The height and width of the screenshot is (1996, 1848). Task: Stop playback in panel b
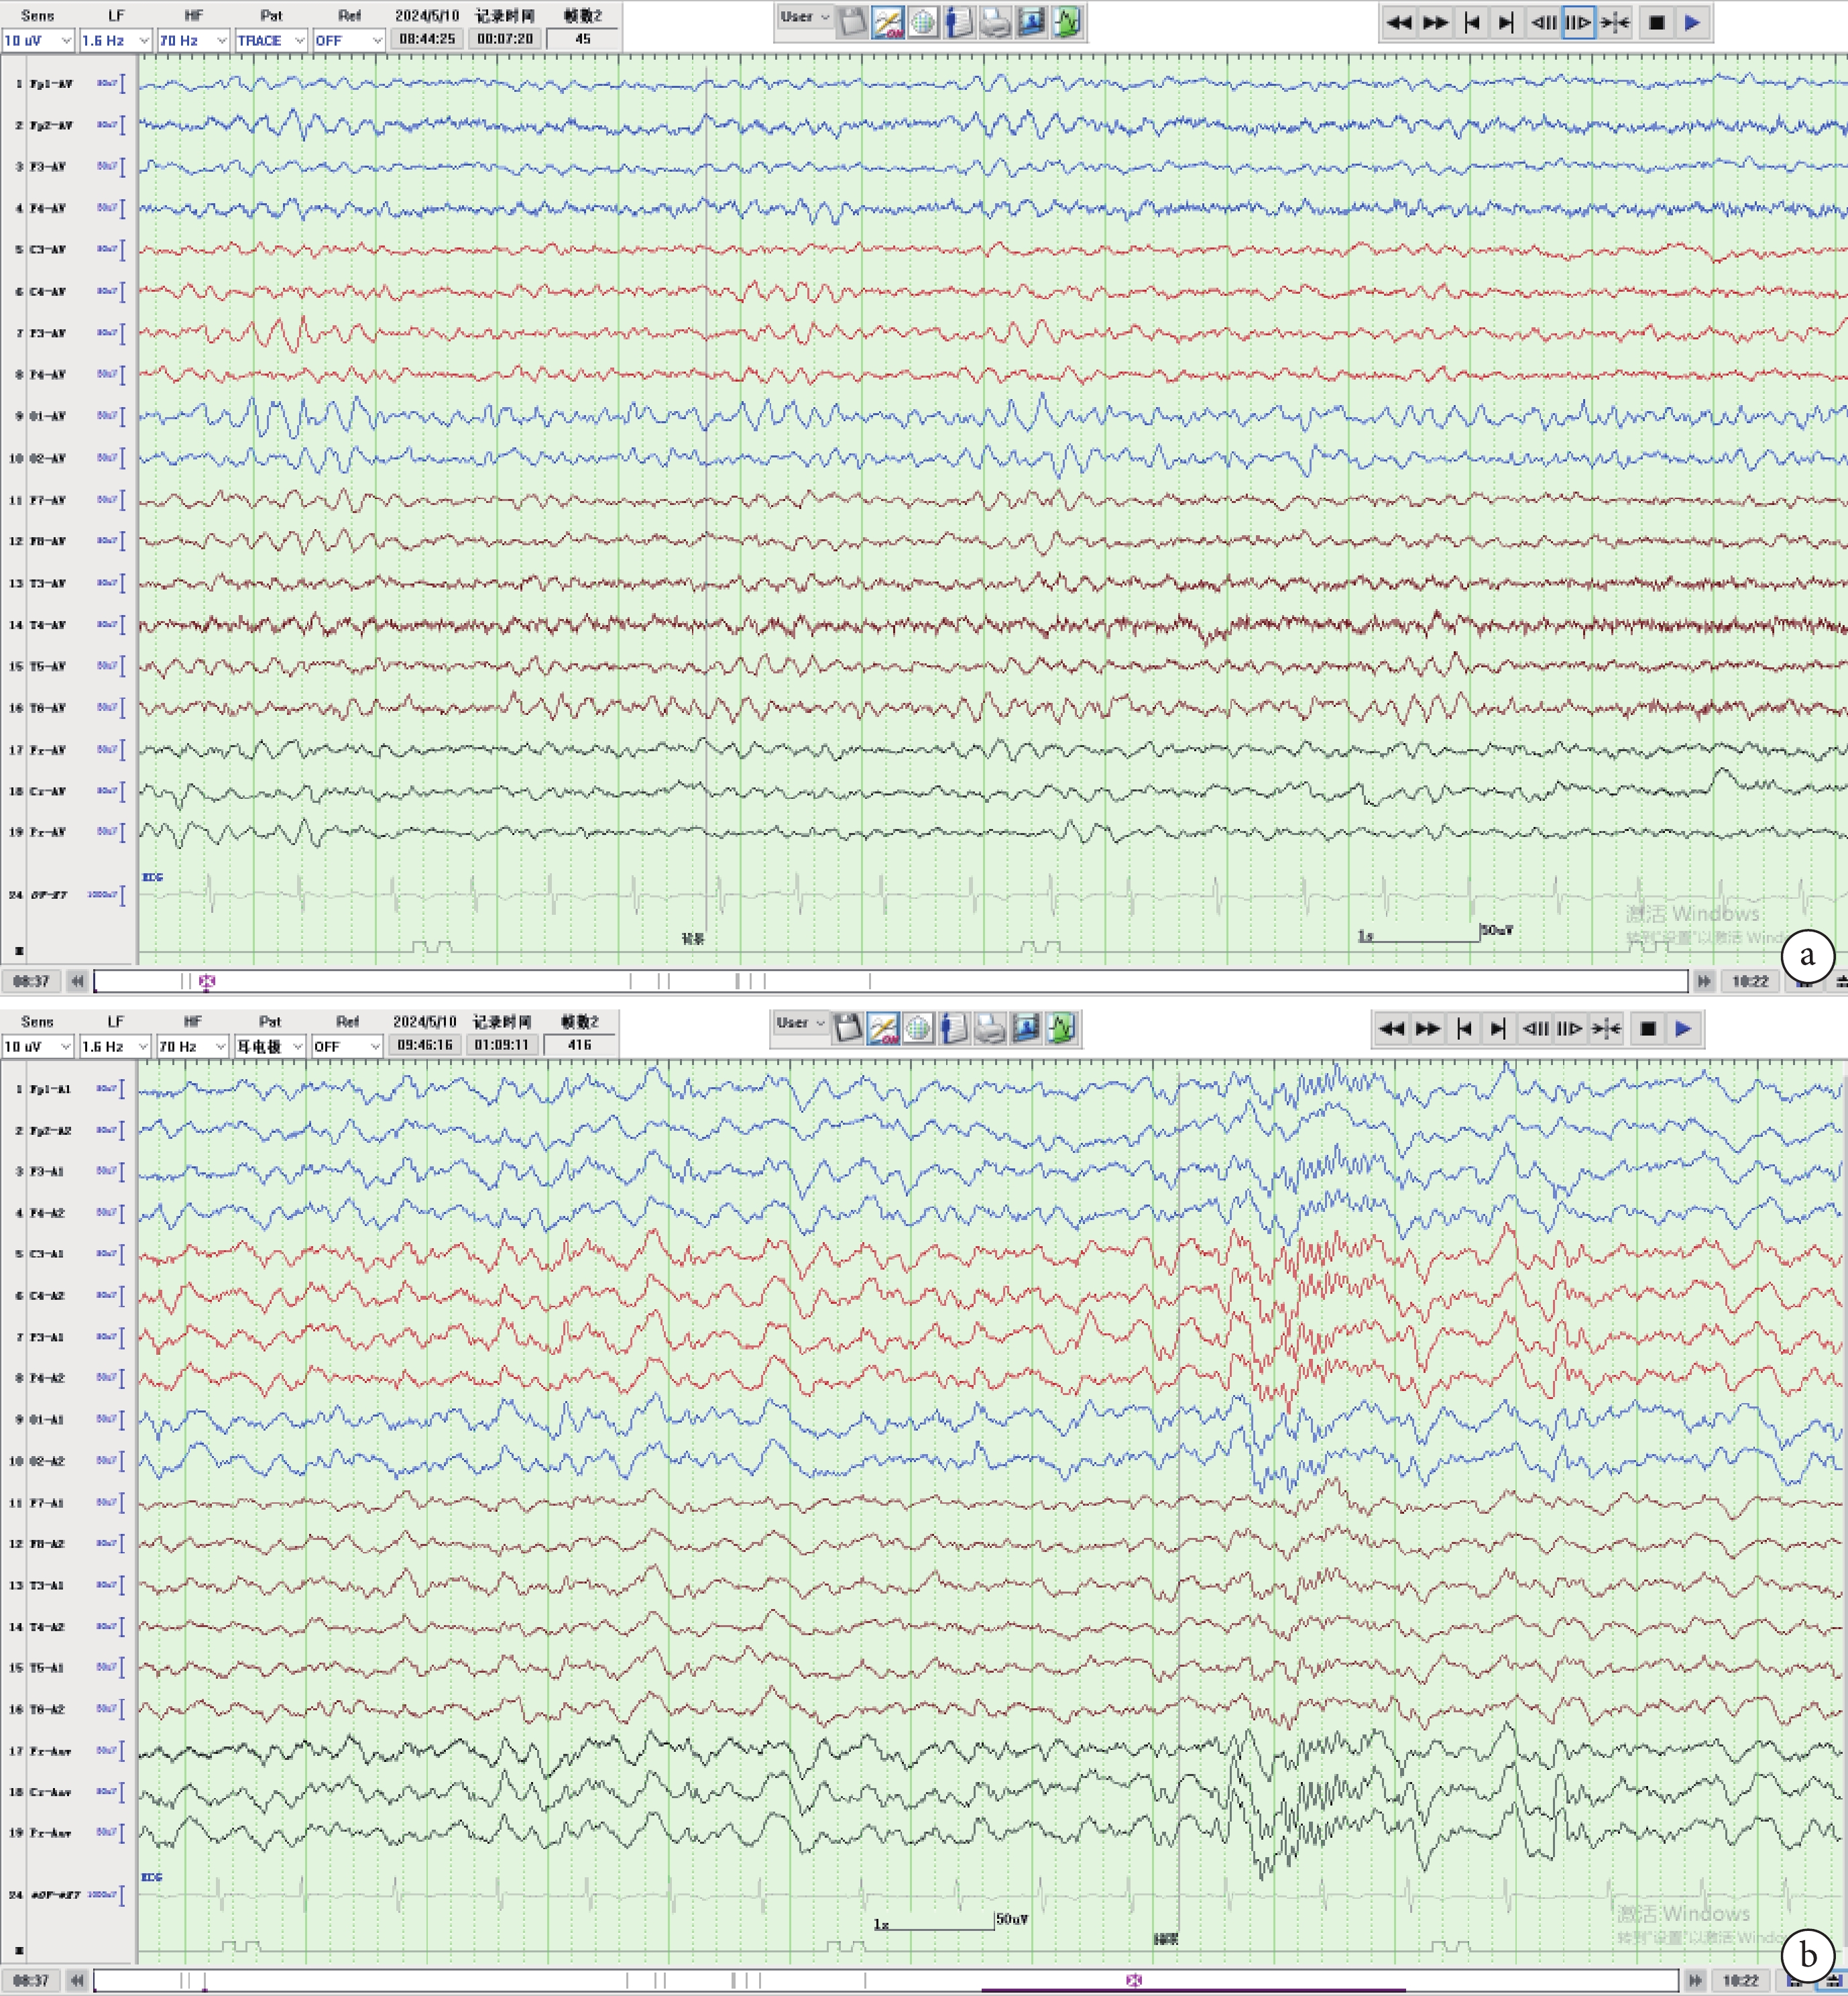pos(1648,1028)
